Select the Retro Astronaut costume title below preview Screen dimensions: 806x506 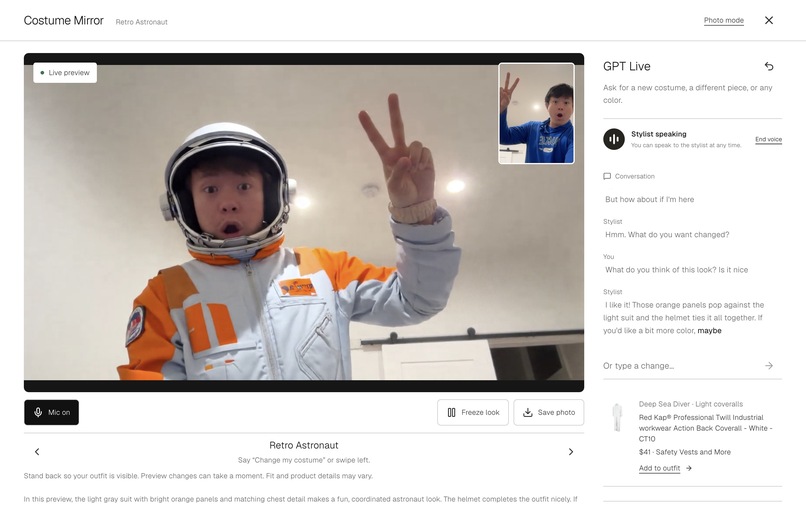pos(303,445)
